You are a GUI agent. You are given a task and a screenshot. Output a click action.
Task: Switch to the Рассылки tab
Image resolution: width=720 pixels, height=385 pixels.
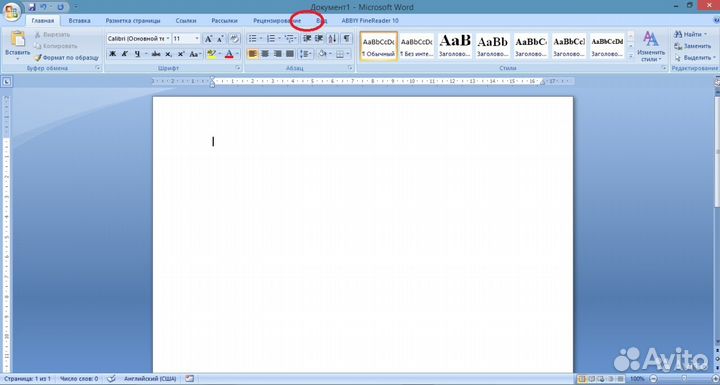coord(225,21)
